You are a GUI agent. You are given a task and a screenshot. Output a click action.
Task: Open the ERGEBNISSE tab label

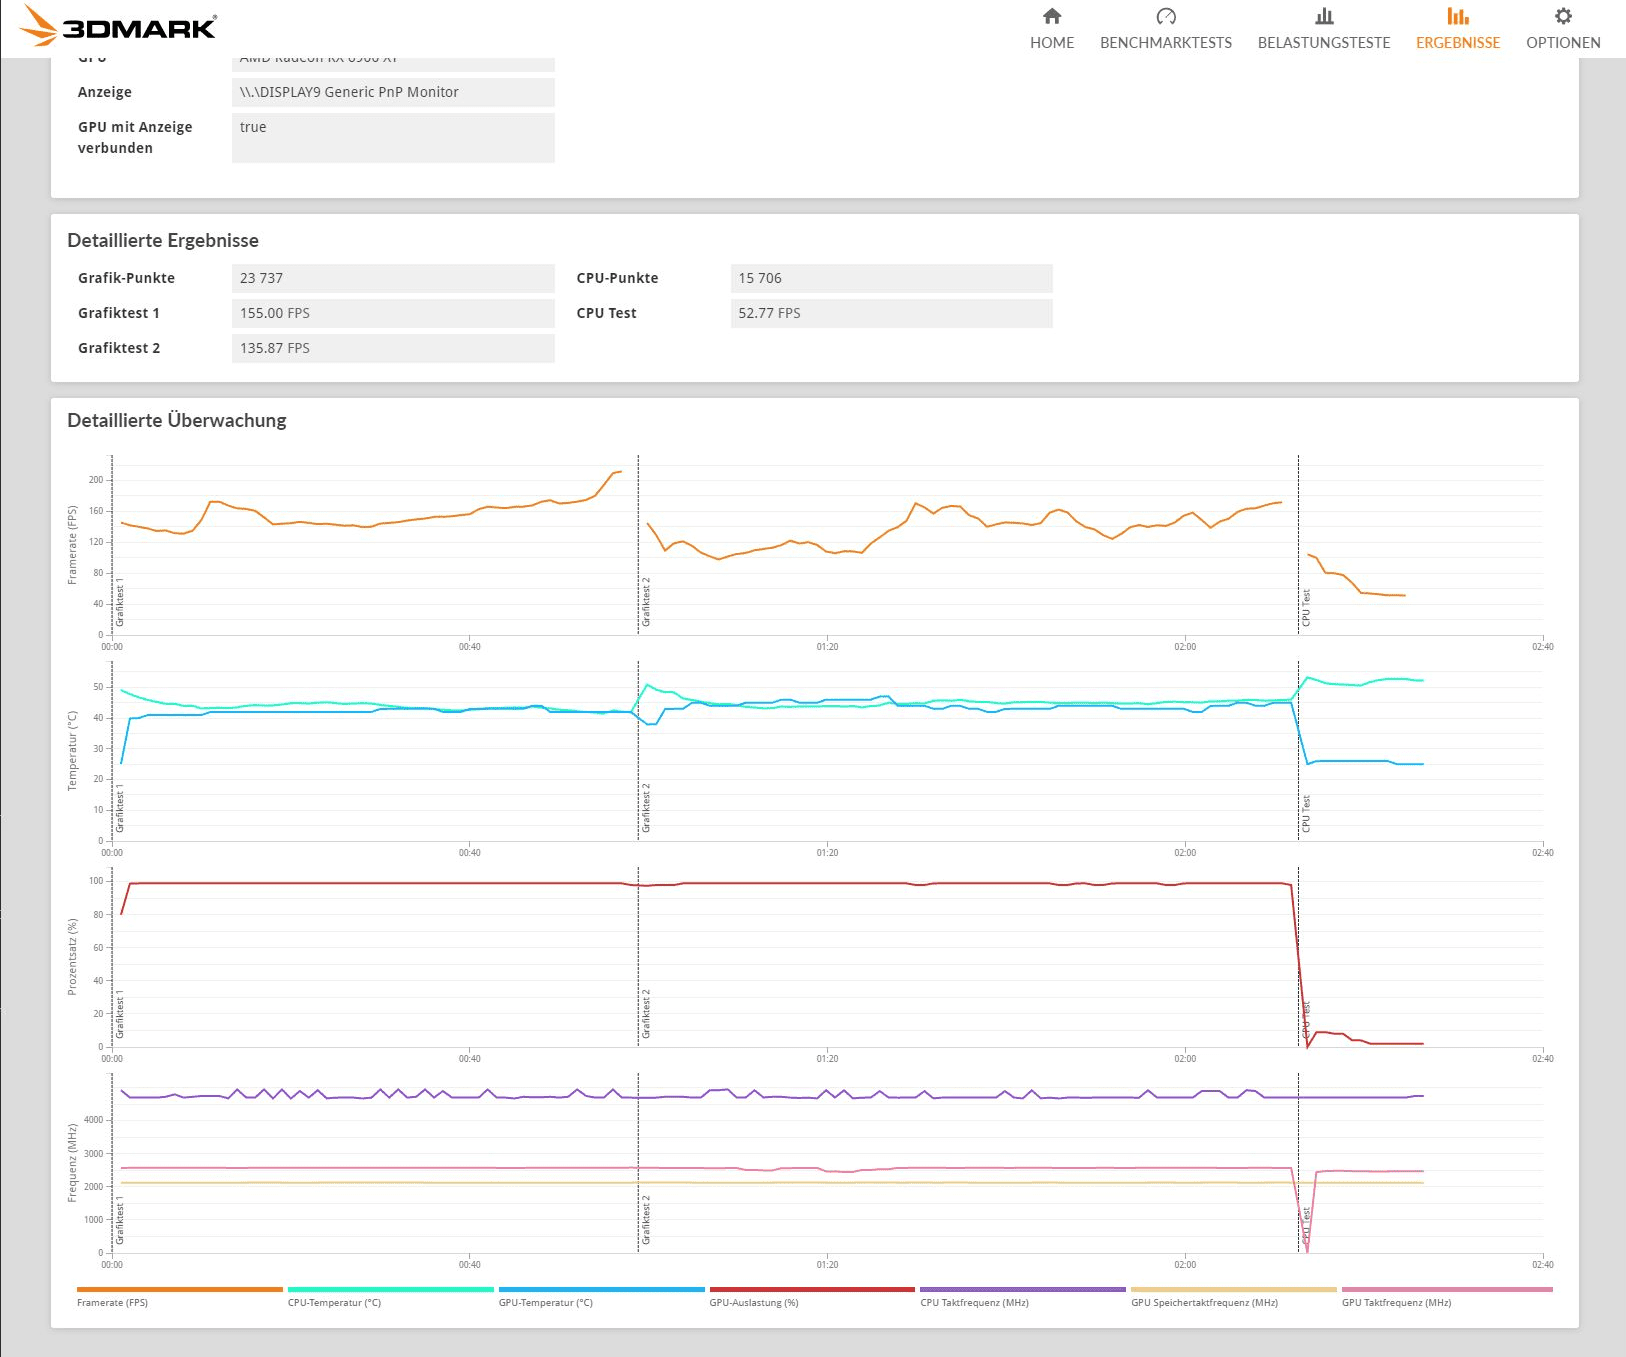click(1458, 43)
